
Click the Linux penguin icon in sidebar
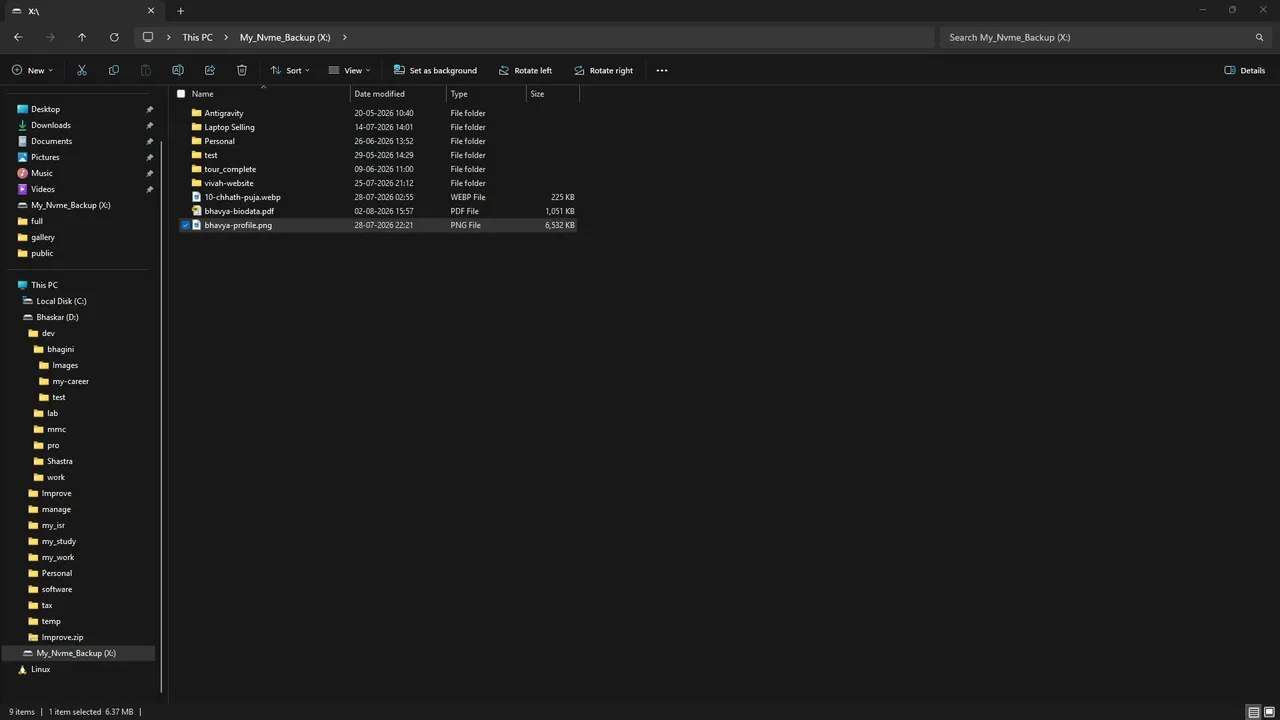click(23, 669)
